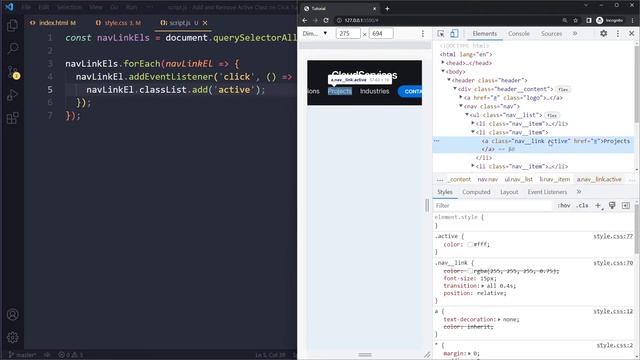This screenshot has height=360, width=640.
Task: Toggle computed styles sidebar pane icon
Action: pos(626,206)
